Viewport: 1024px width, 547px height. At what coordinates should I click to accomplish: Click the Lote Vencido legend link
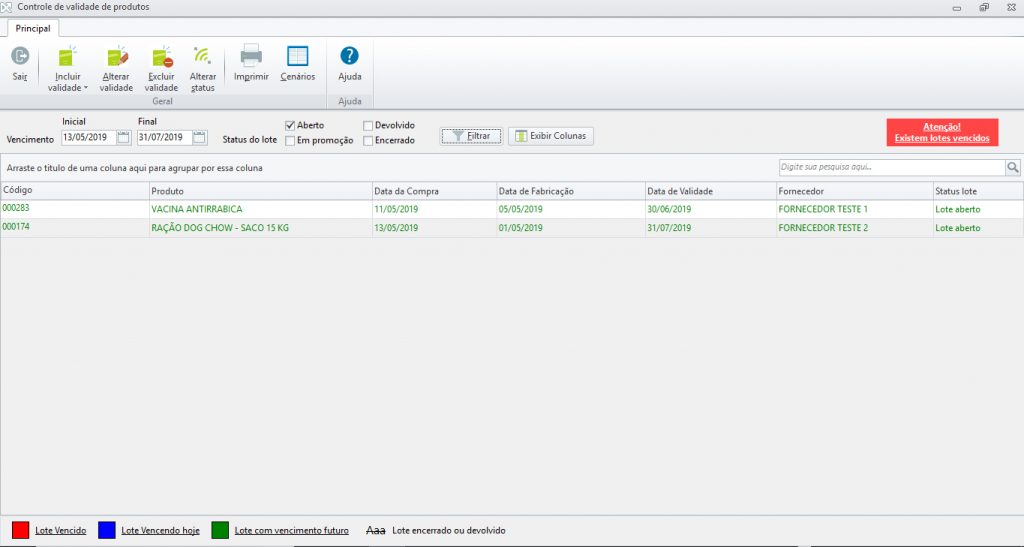point(61,531)
